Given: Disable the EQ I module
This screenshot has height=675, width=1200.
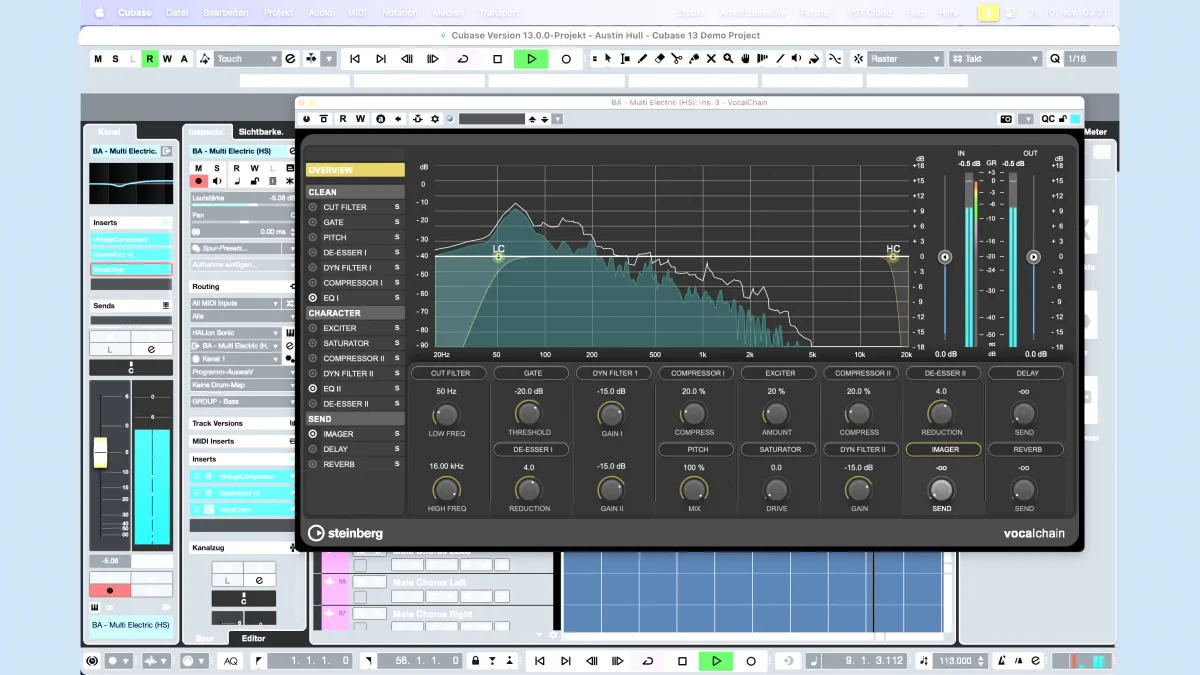Looking at the screenshot, I should point(313,298).
